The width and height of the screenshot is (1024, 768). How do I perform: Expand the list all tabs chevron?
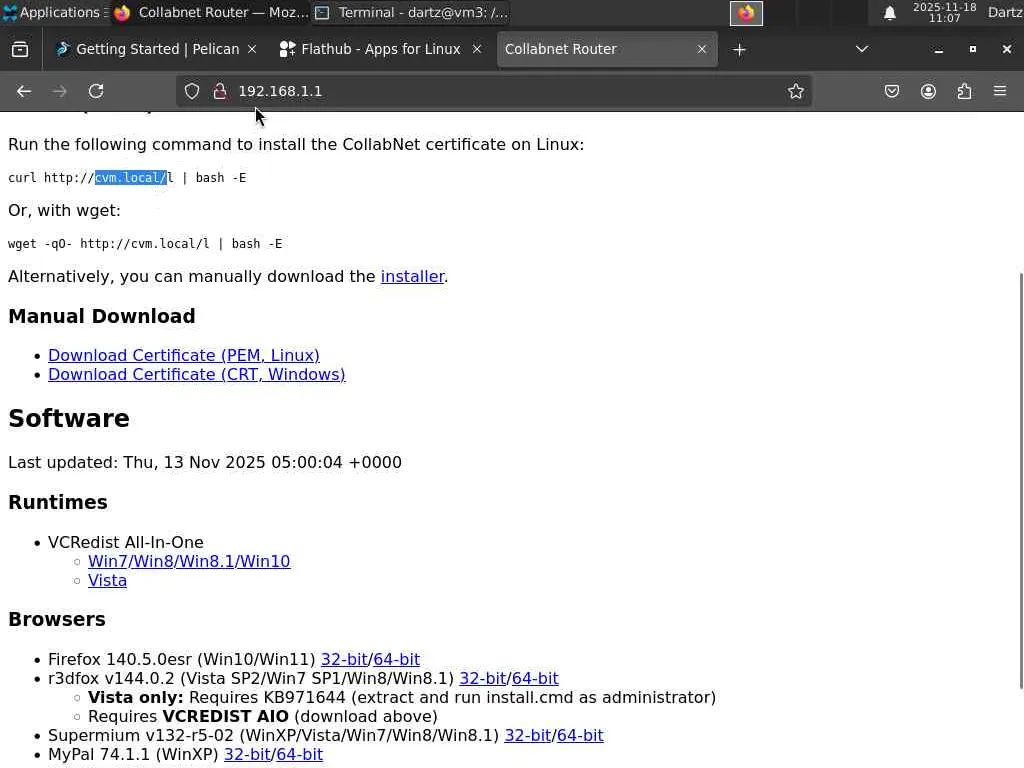862,50
